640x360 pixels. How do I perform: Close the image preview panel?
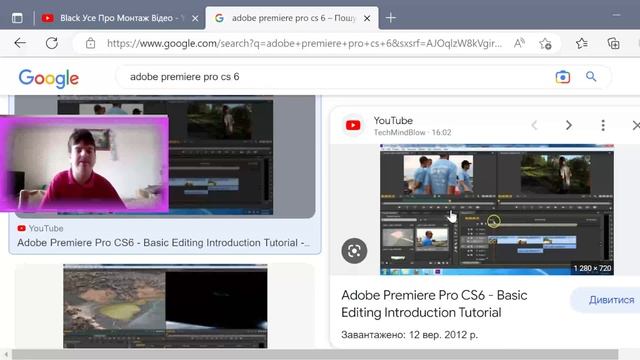636,125
